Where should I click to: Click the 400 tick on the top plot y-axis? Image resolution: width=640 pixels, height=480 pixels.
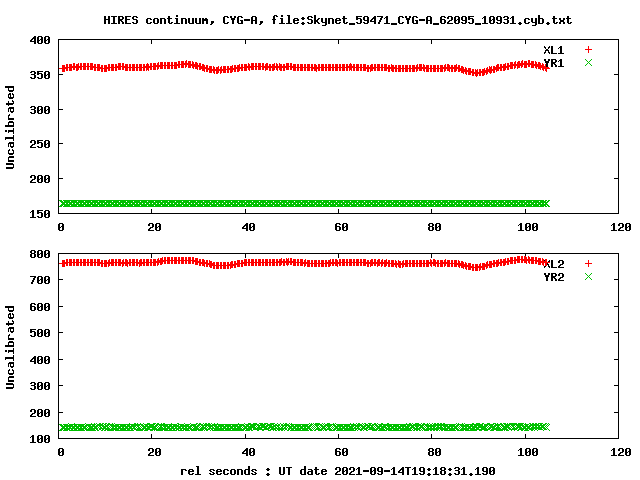coord(40,40)
